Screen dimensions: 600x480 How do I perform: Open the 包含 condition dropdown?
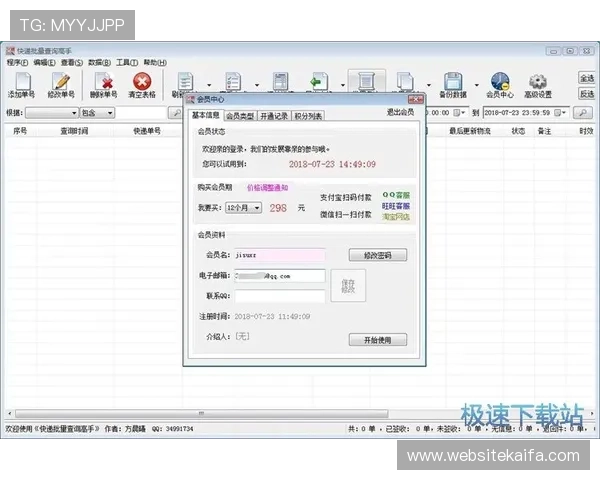click(x=97, y=113)
